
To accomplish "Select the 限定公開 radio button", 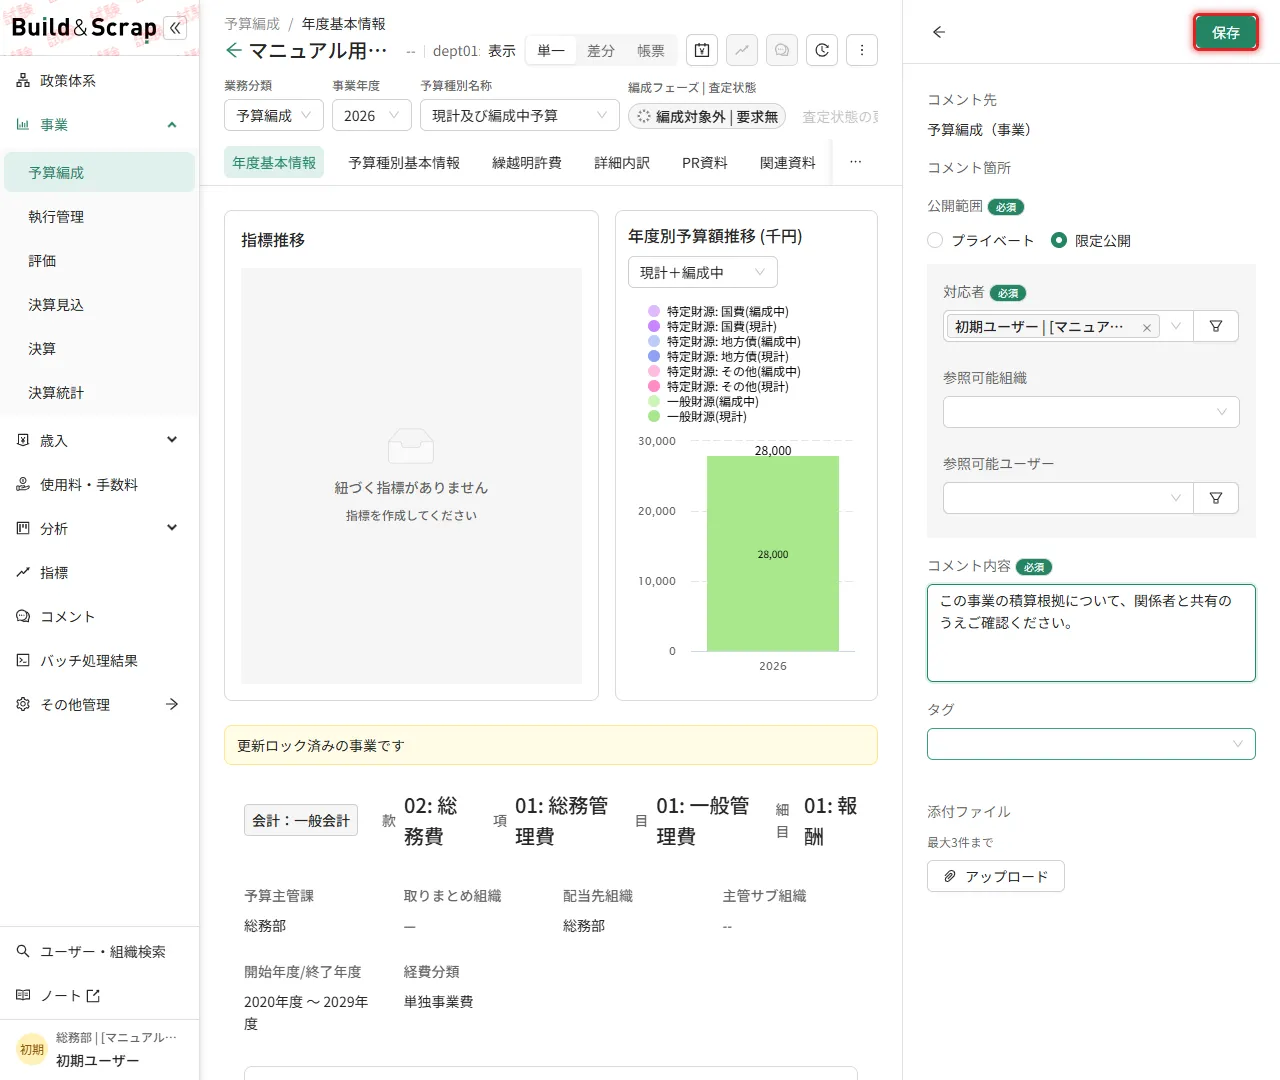I will [1059, 240].
